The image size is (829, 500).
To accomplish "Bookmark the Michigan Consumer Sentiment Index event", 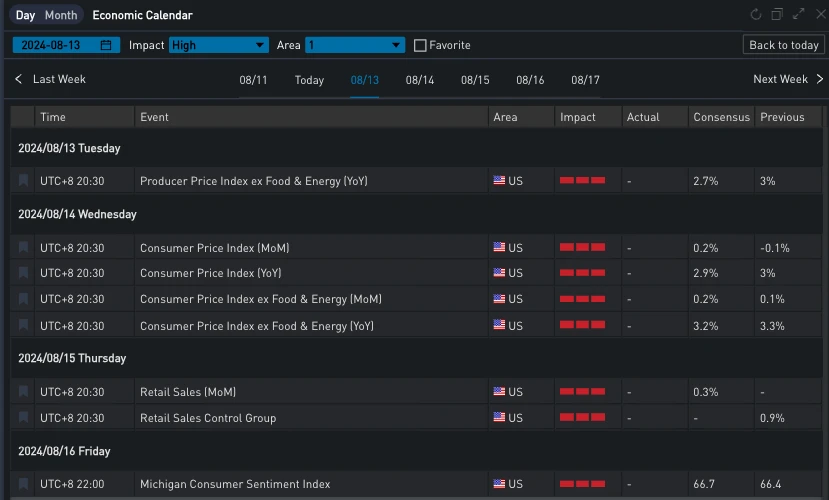I will [x=24, y=484].
